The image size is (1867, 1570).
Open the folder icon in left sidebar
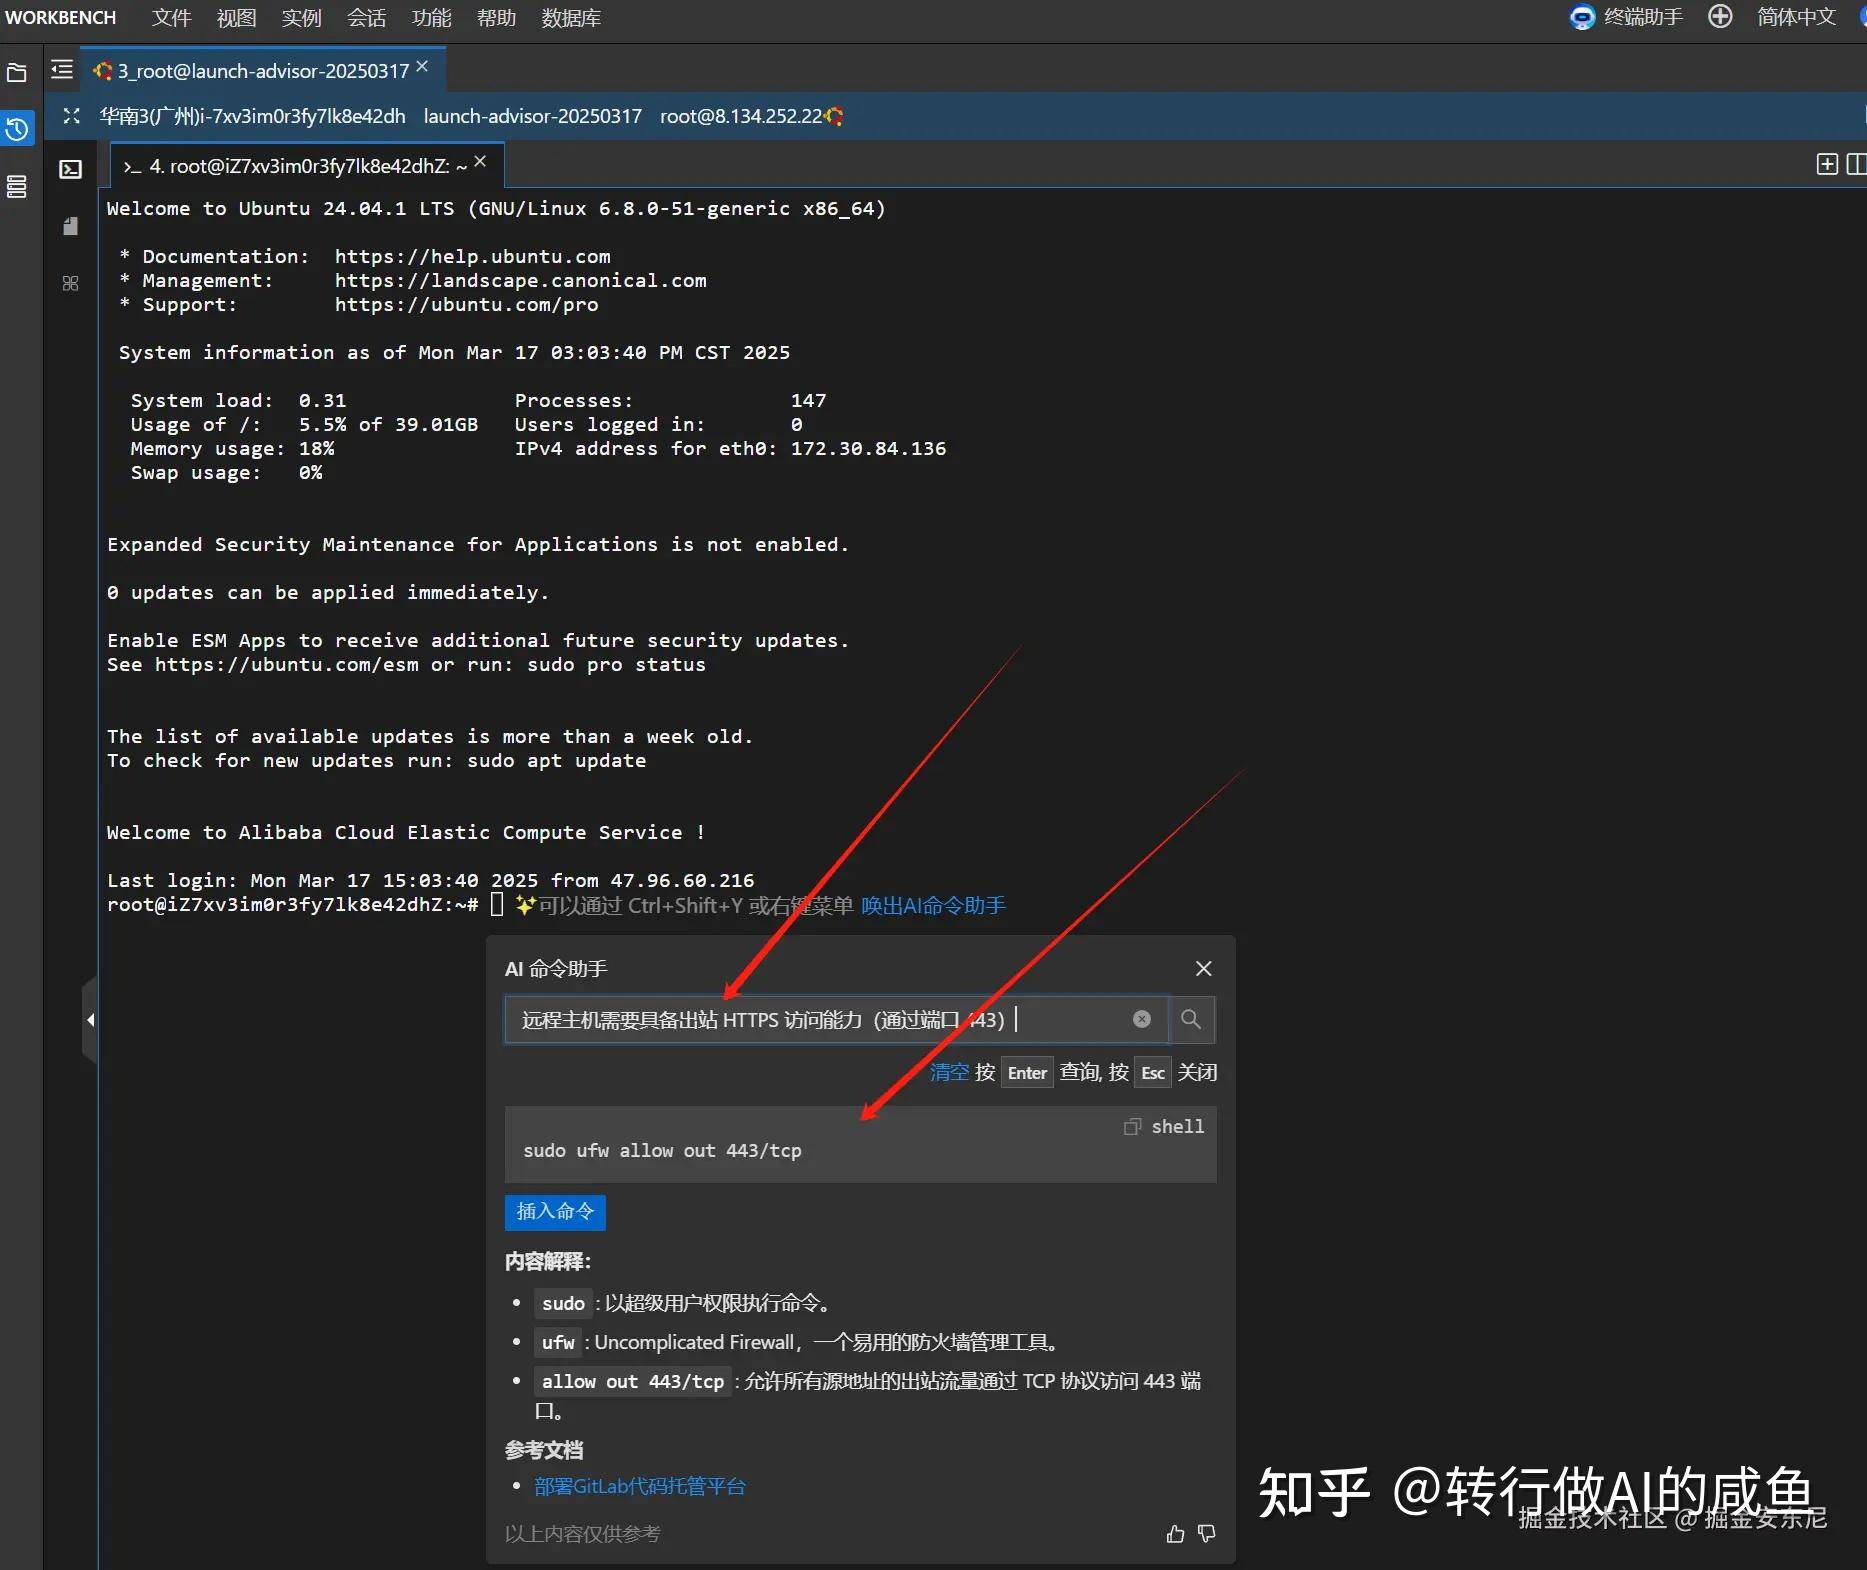coord(17,73)
